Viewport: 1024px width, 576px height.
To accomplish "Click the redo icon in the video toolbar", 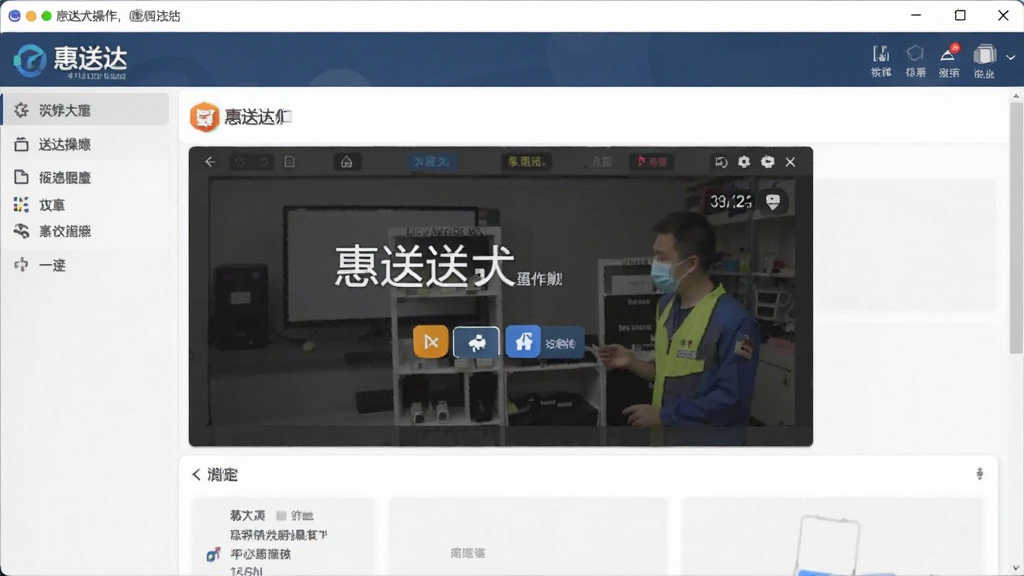I will (264, 161).
